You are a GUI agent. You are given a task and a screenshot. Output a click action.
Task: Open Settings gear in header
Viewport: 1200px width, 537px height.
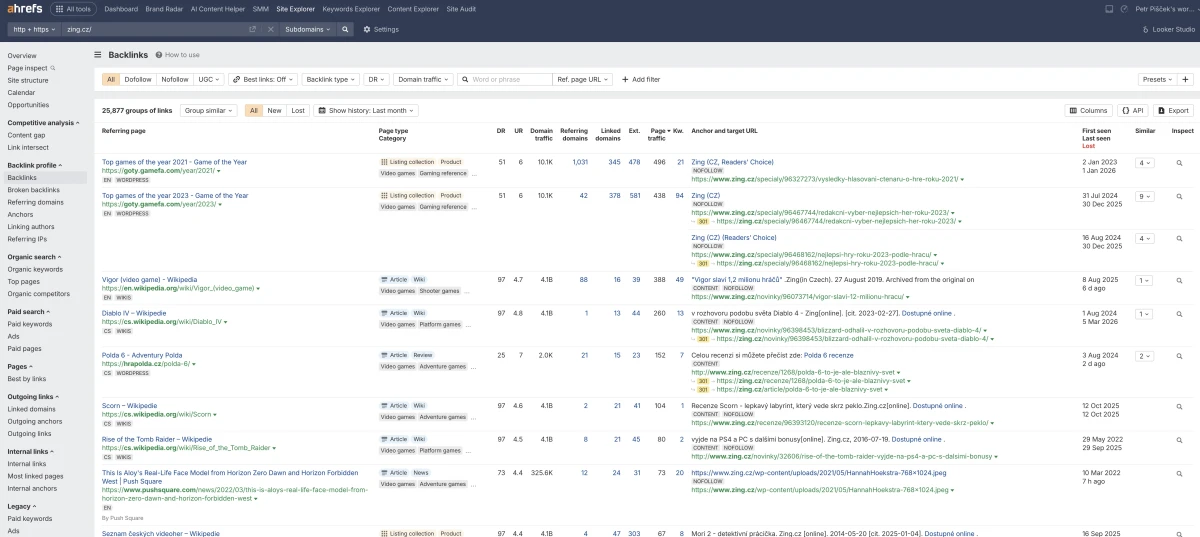click(381, 29)
